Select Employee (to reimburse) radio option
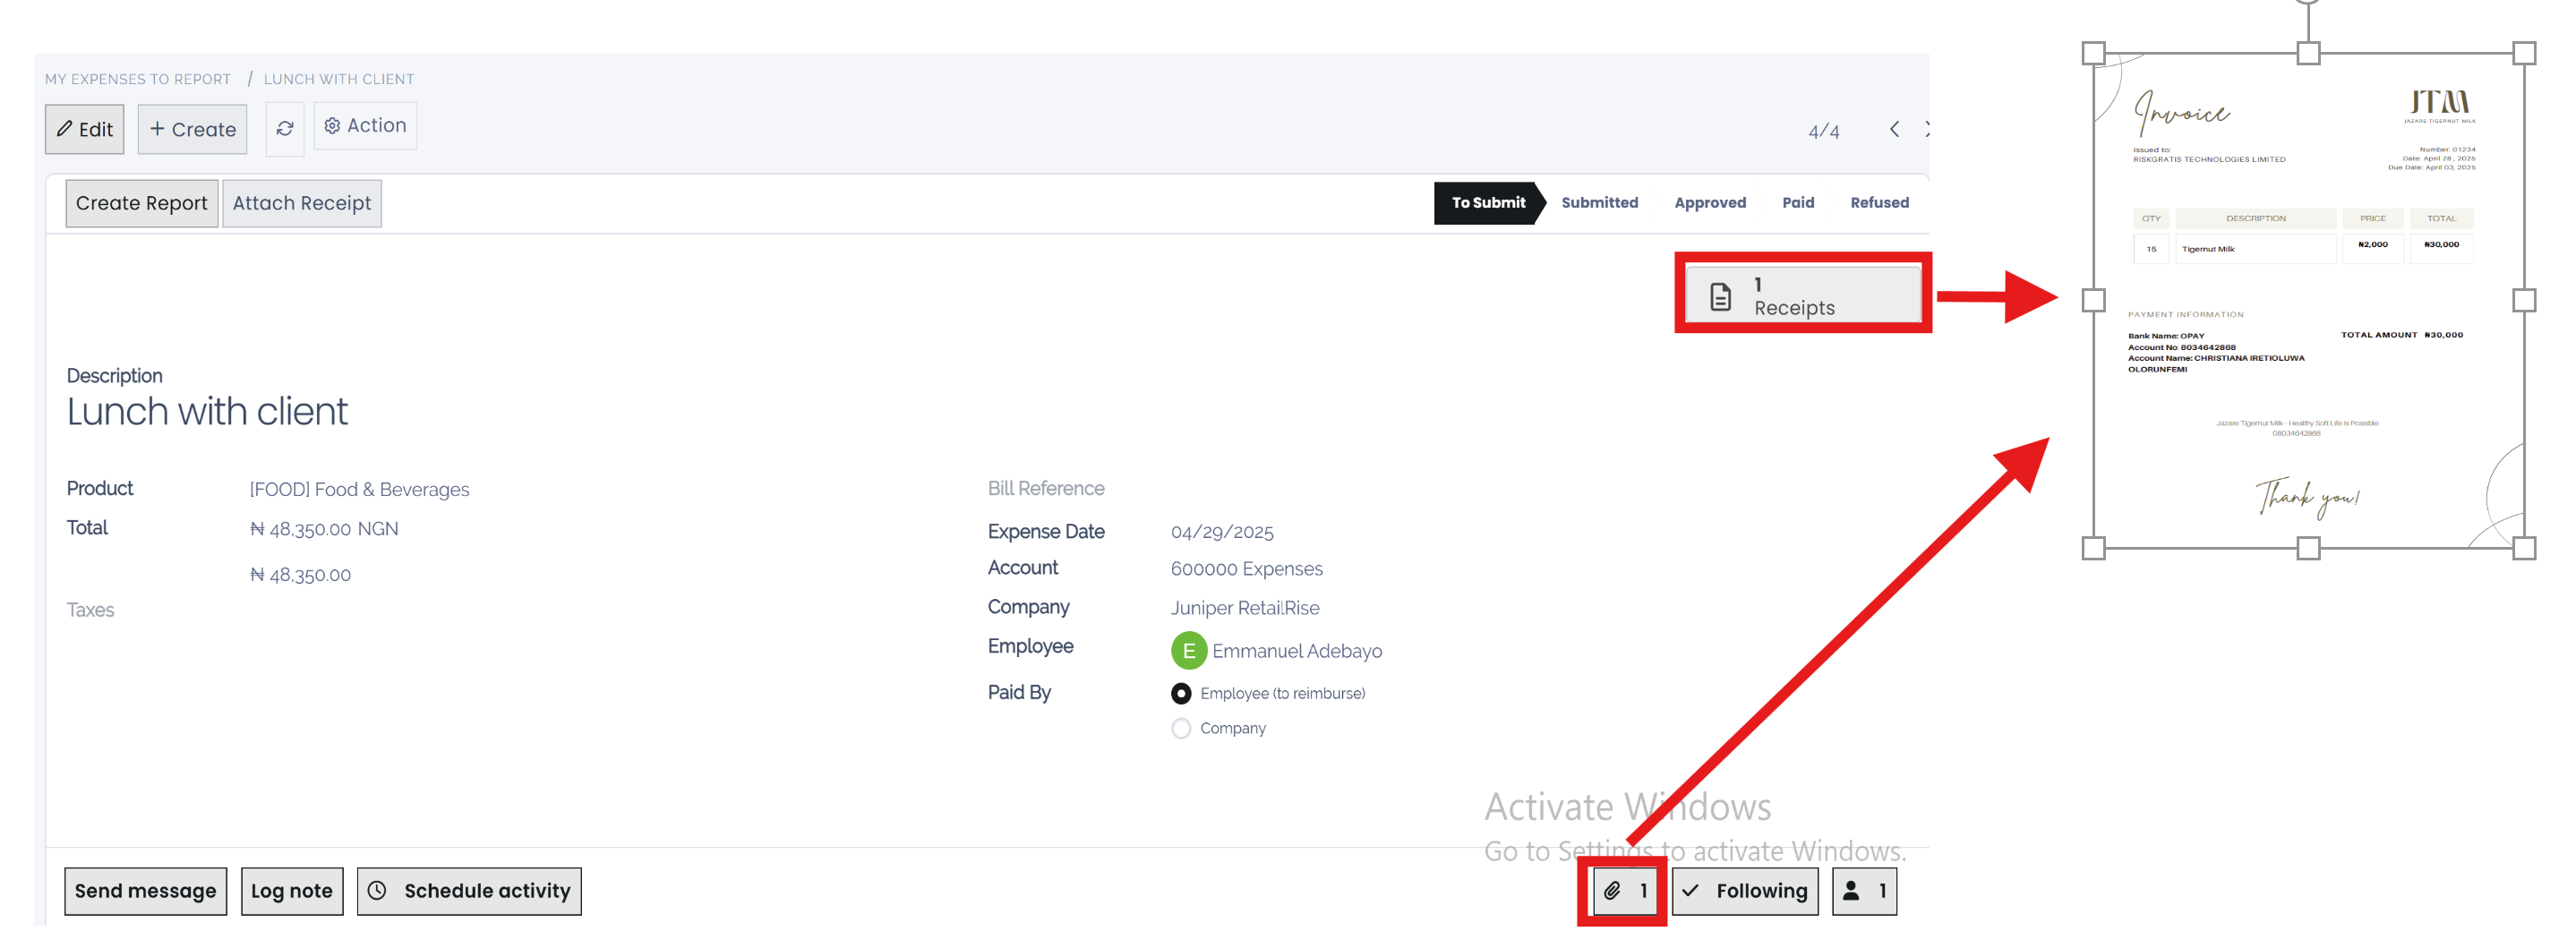The width and height of the screenshot is (2576, 948). (x=1181, y=694)
